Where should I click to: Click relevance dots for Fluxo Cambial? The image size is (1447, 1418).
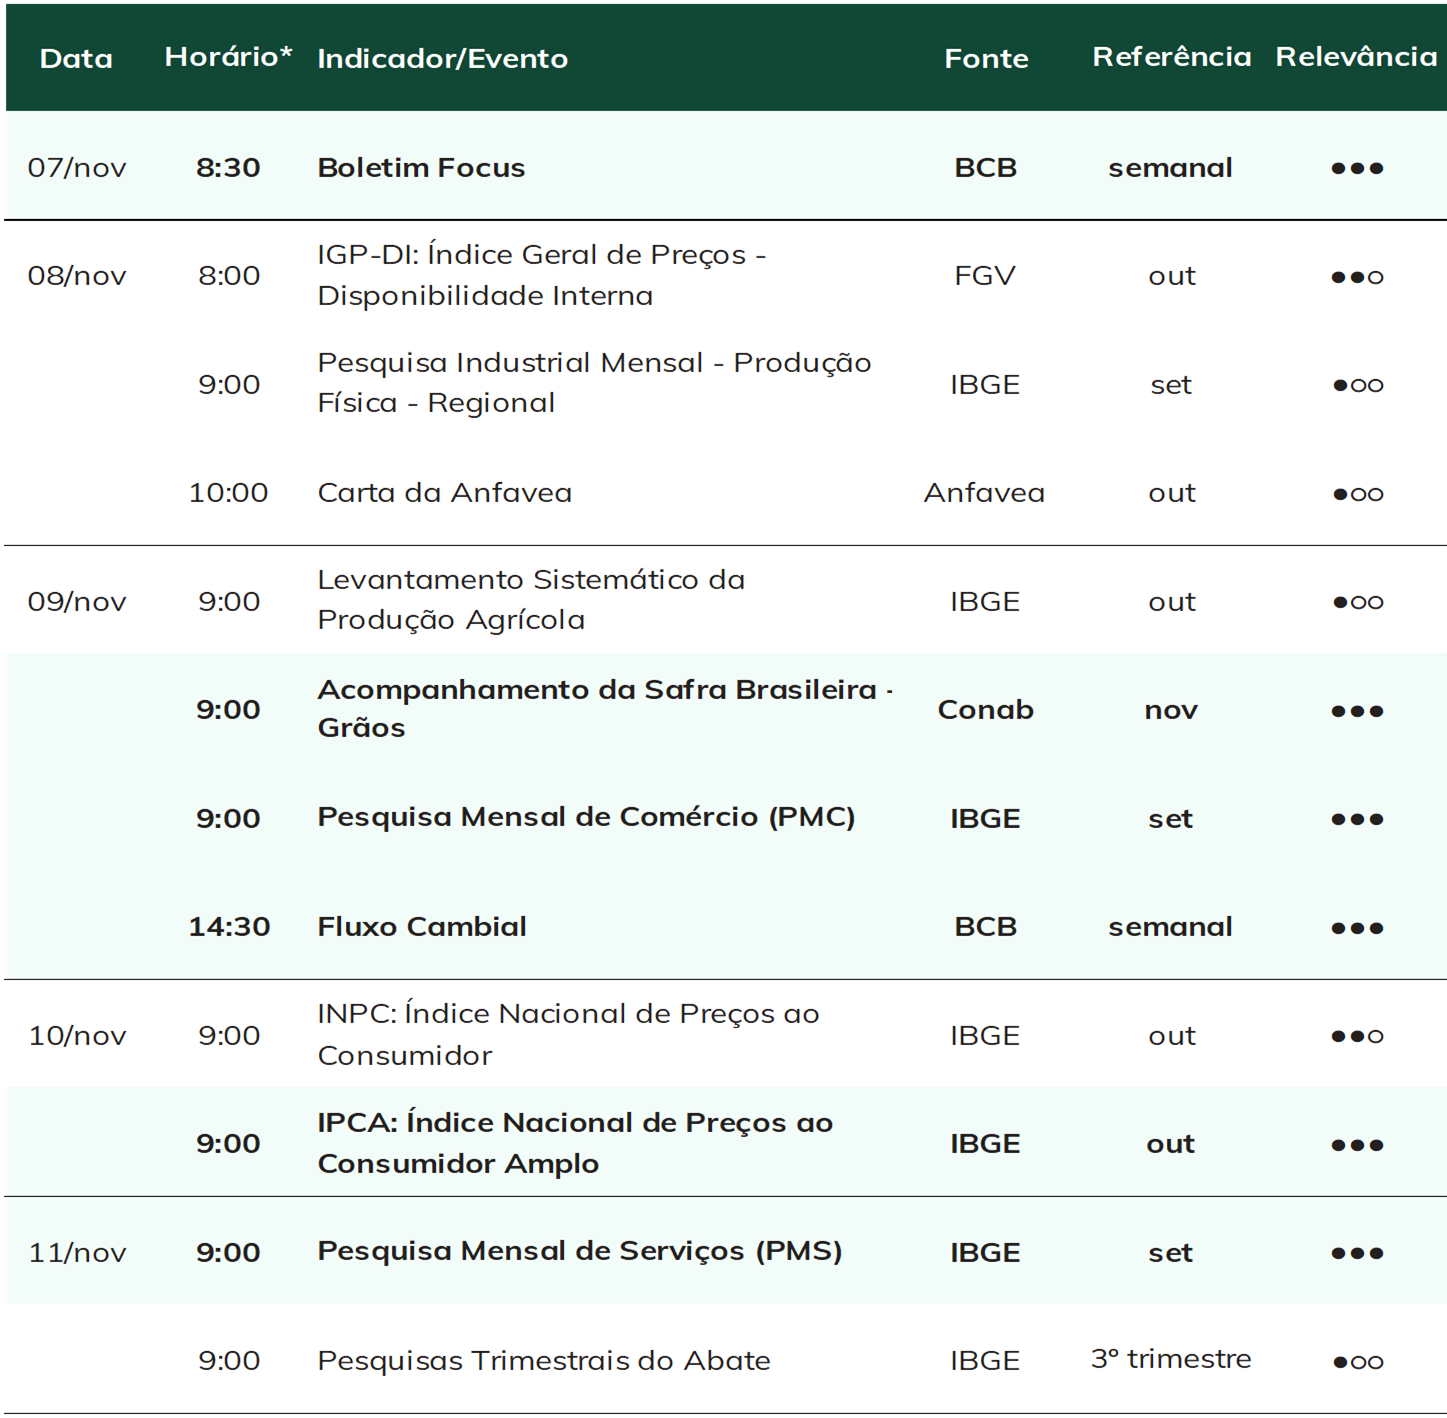(1357, 928)
